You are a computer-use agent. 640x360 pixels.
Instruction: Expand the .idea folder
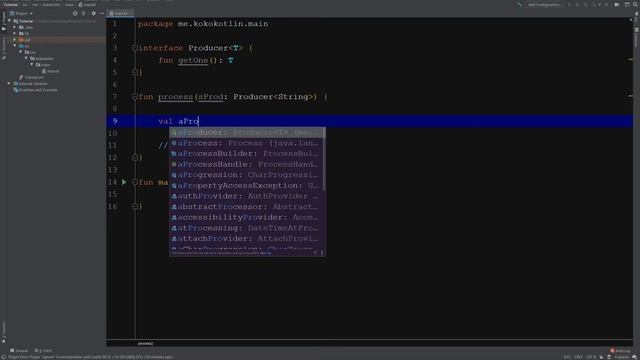pos(15,27)
